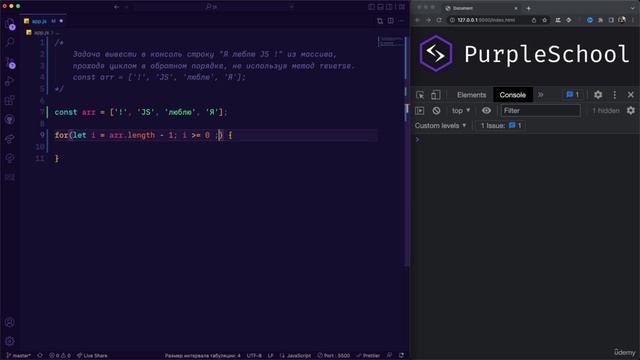Click the 127.0.0.1 address bar
This screenshot has width=640, height=360.
tap(498, 20)
